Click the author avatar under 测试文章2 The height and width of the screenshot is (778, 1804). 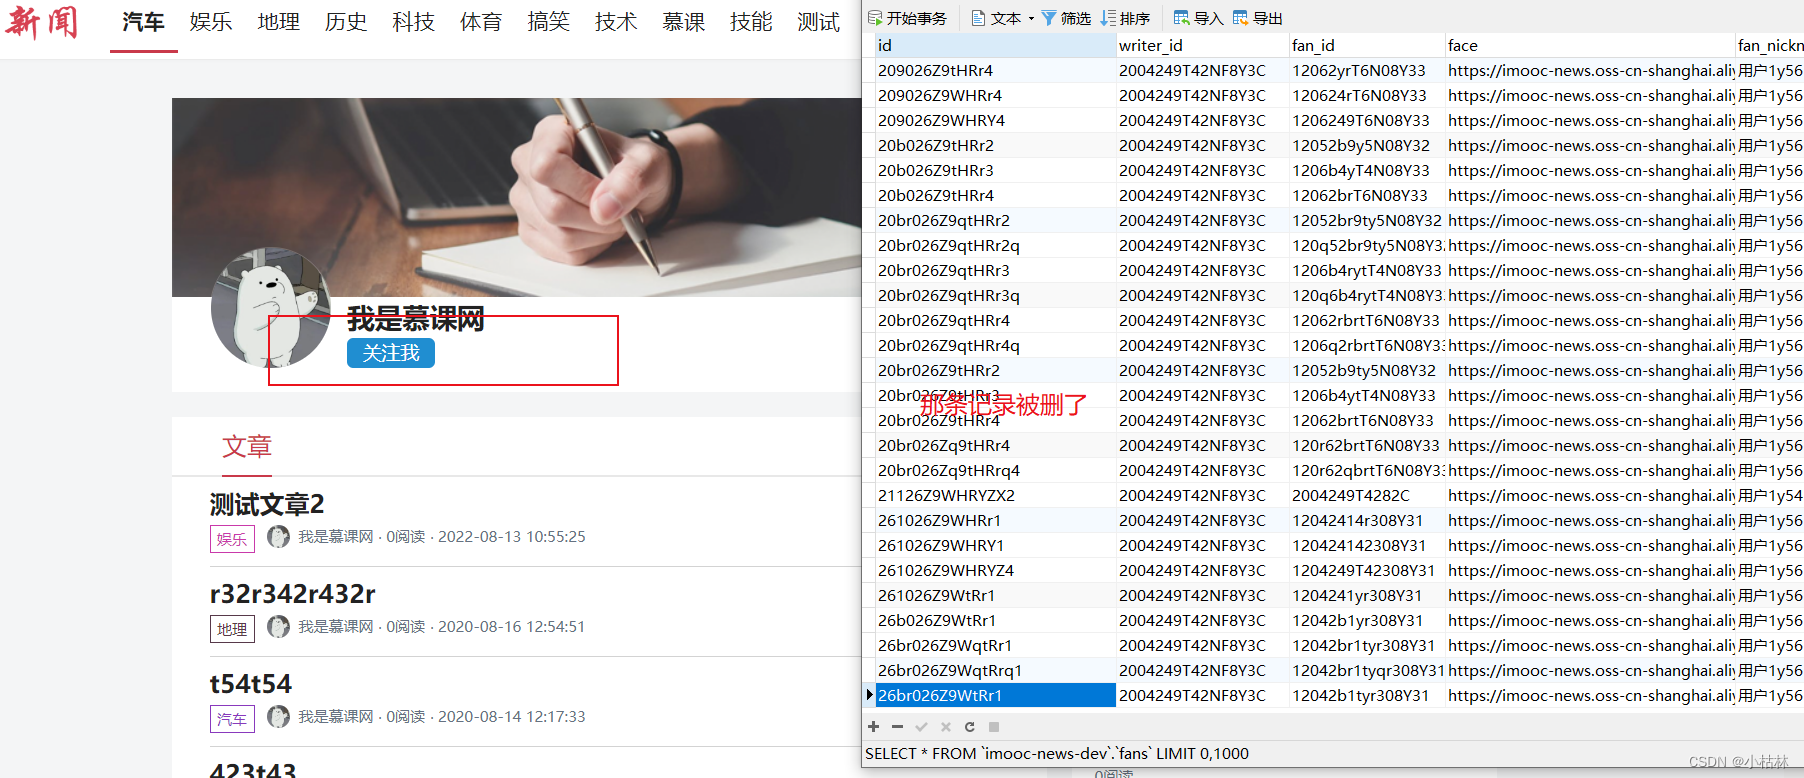278,537
